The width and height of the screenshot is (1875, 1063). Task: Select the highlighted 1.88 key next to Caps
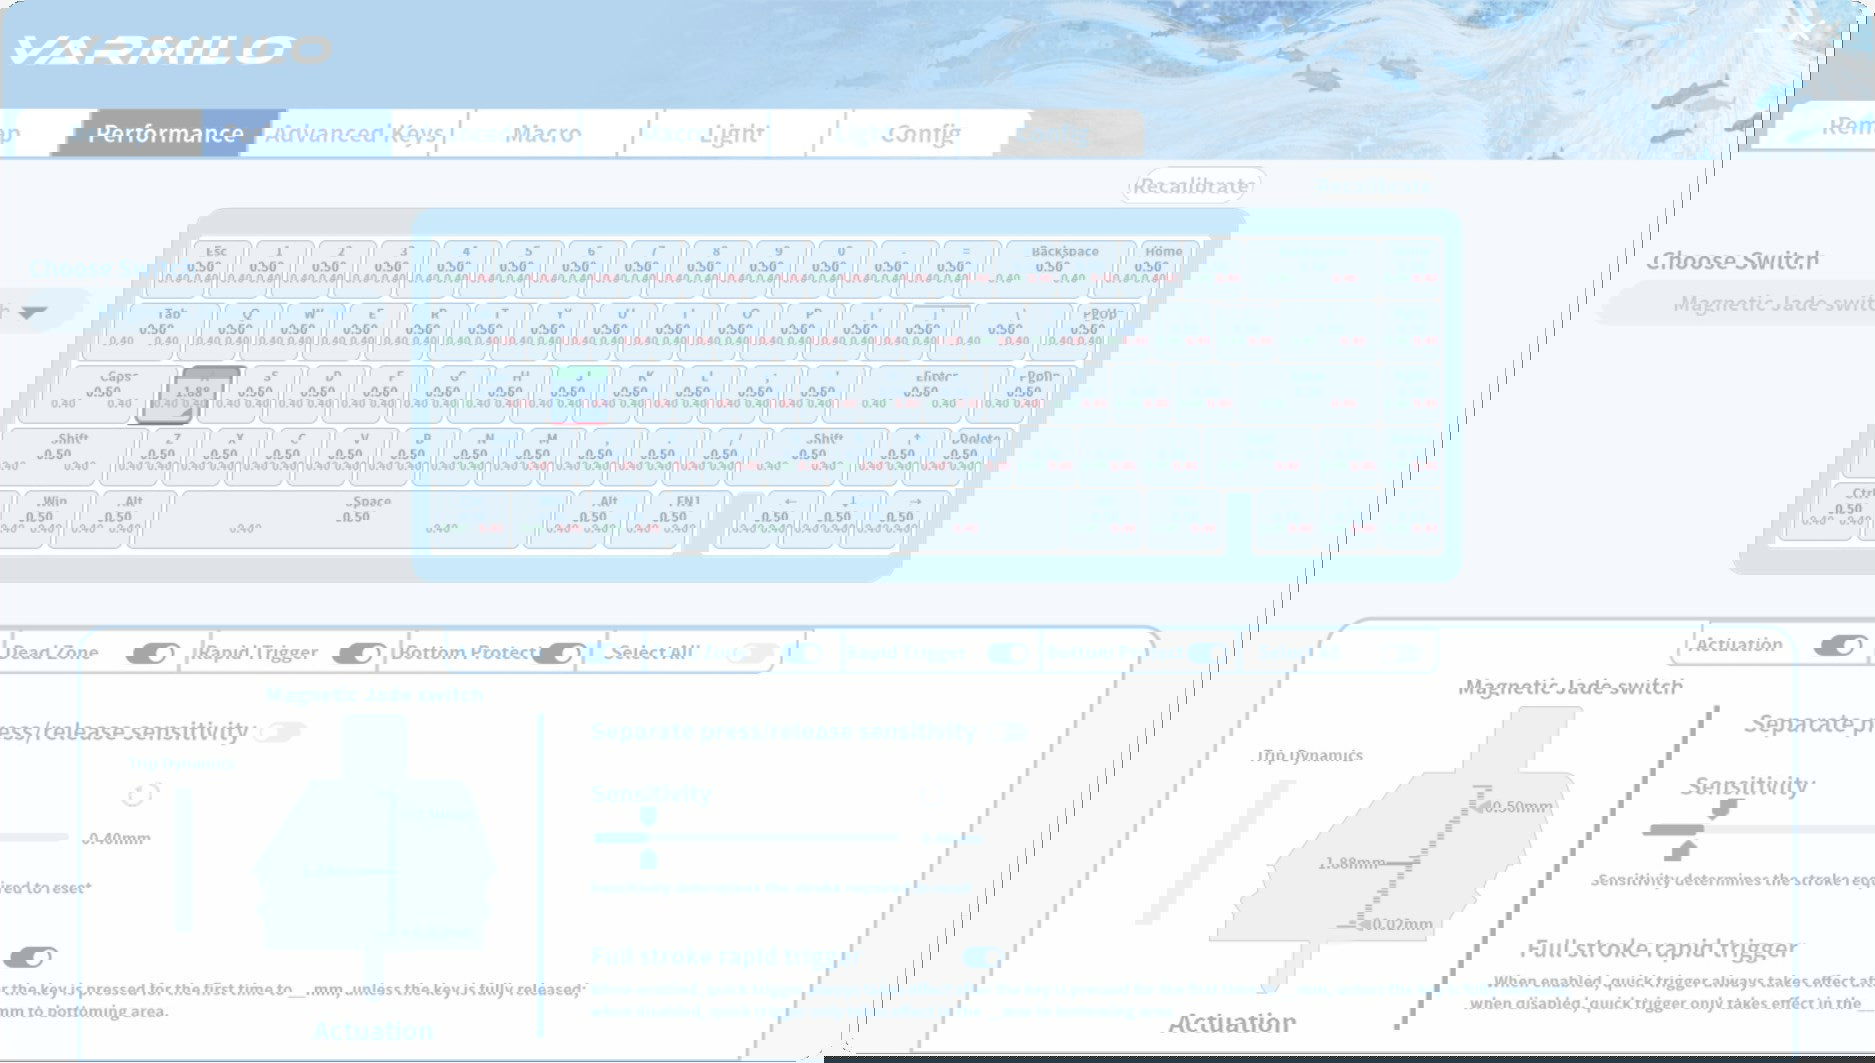pos(195,394)
